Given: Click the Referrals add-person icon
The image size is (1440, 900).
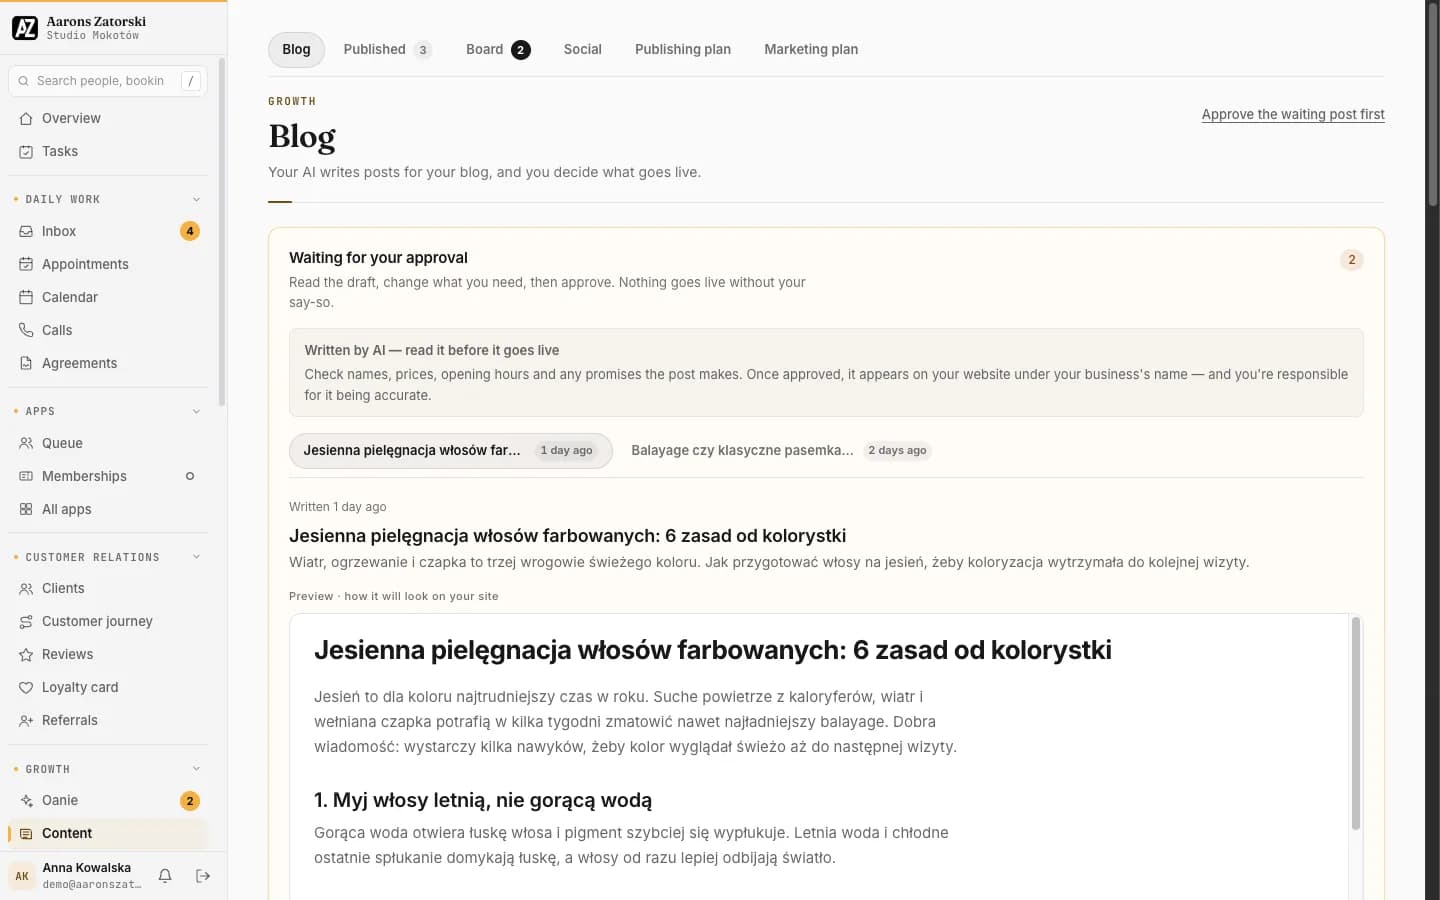Looking at the screenshot, I should [x=26, y=720].
